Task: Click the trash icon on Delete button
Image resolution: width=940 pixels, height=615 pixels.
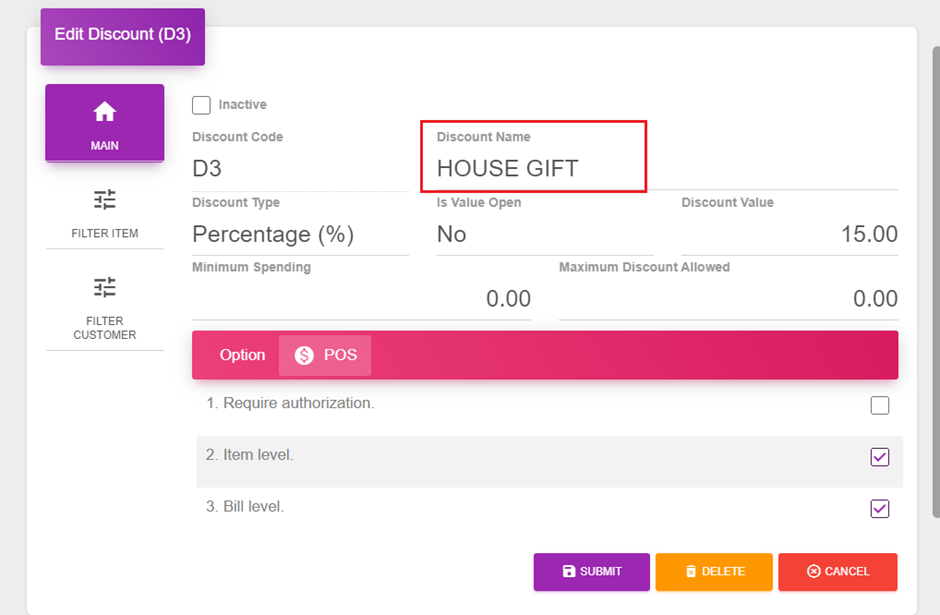Action: [691, 572]
